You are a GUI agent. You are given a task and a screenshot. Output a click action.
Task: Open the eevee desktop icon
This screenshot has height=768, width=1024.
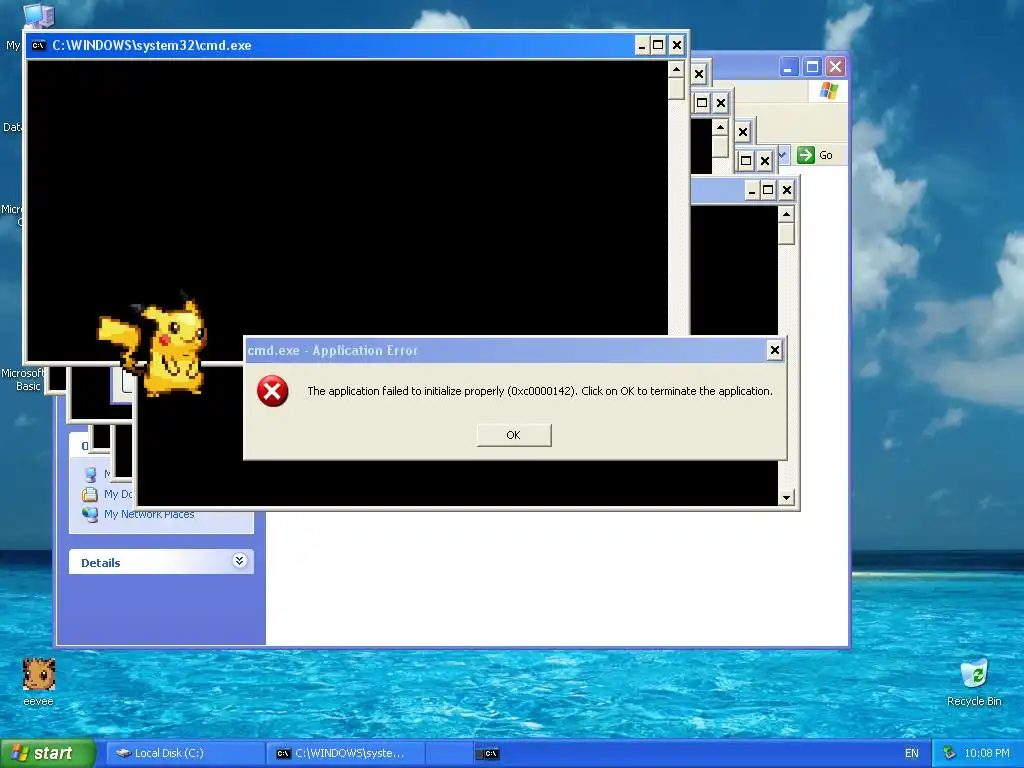point(39,682)
